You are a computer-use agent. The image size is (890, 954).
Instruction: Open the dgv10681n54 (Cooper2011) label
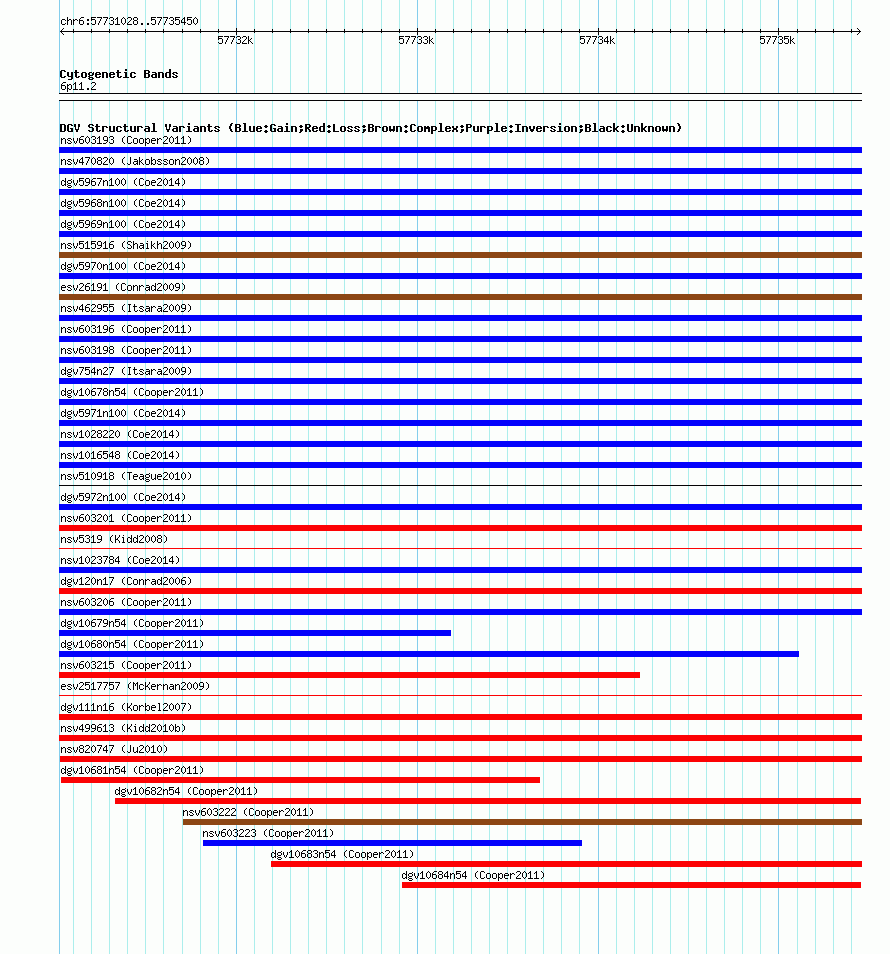[132, 770]
